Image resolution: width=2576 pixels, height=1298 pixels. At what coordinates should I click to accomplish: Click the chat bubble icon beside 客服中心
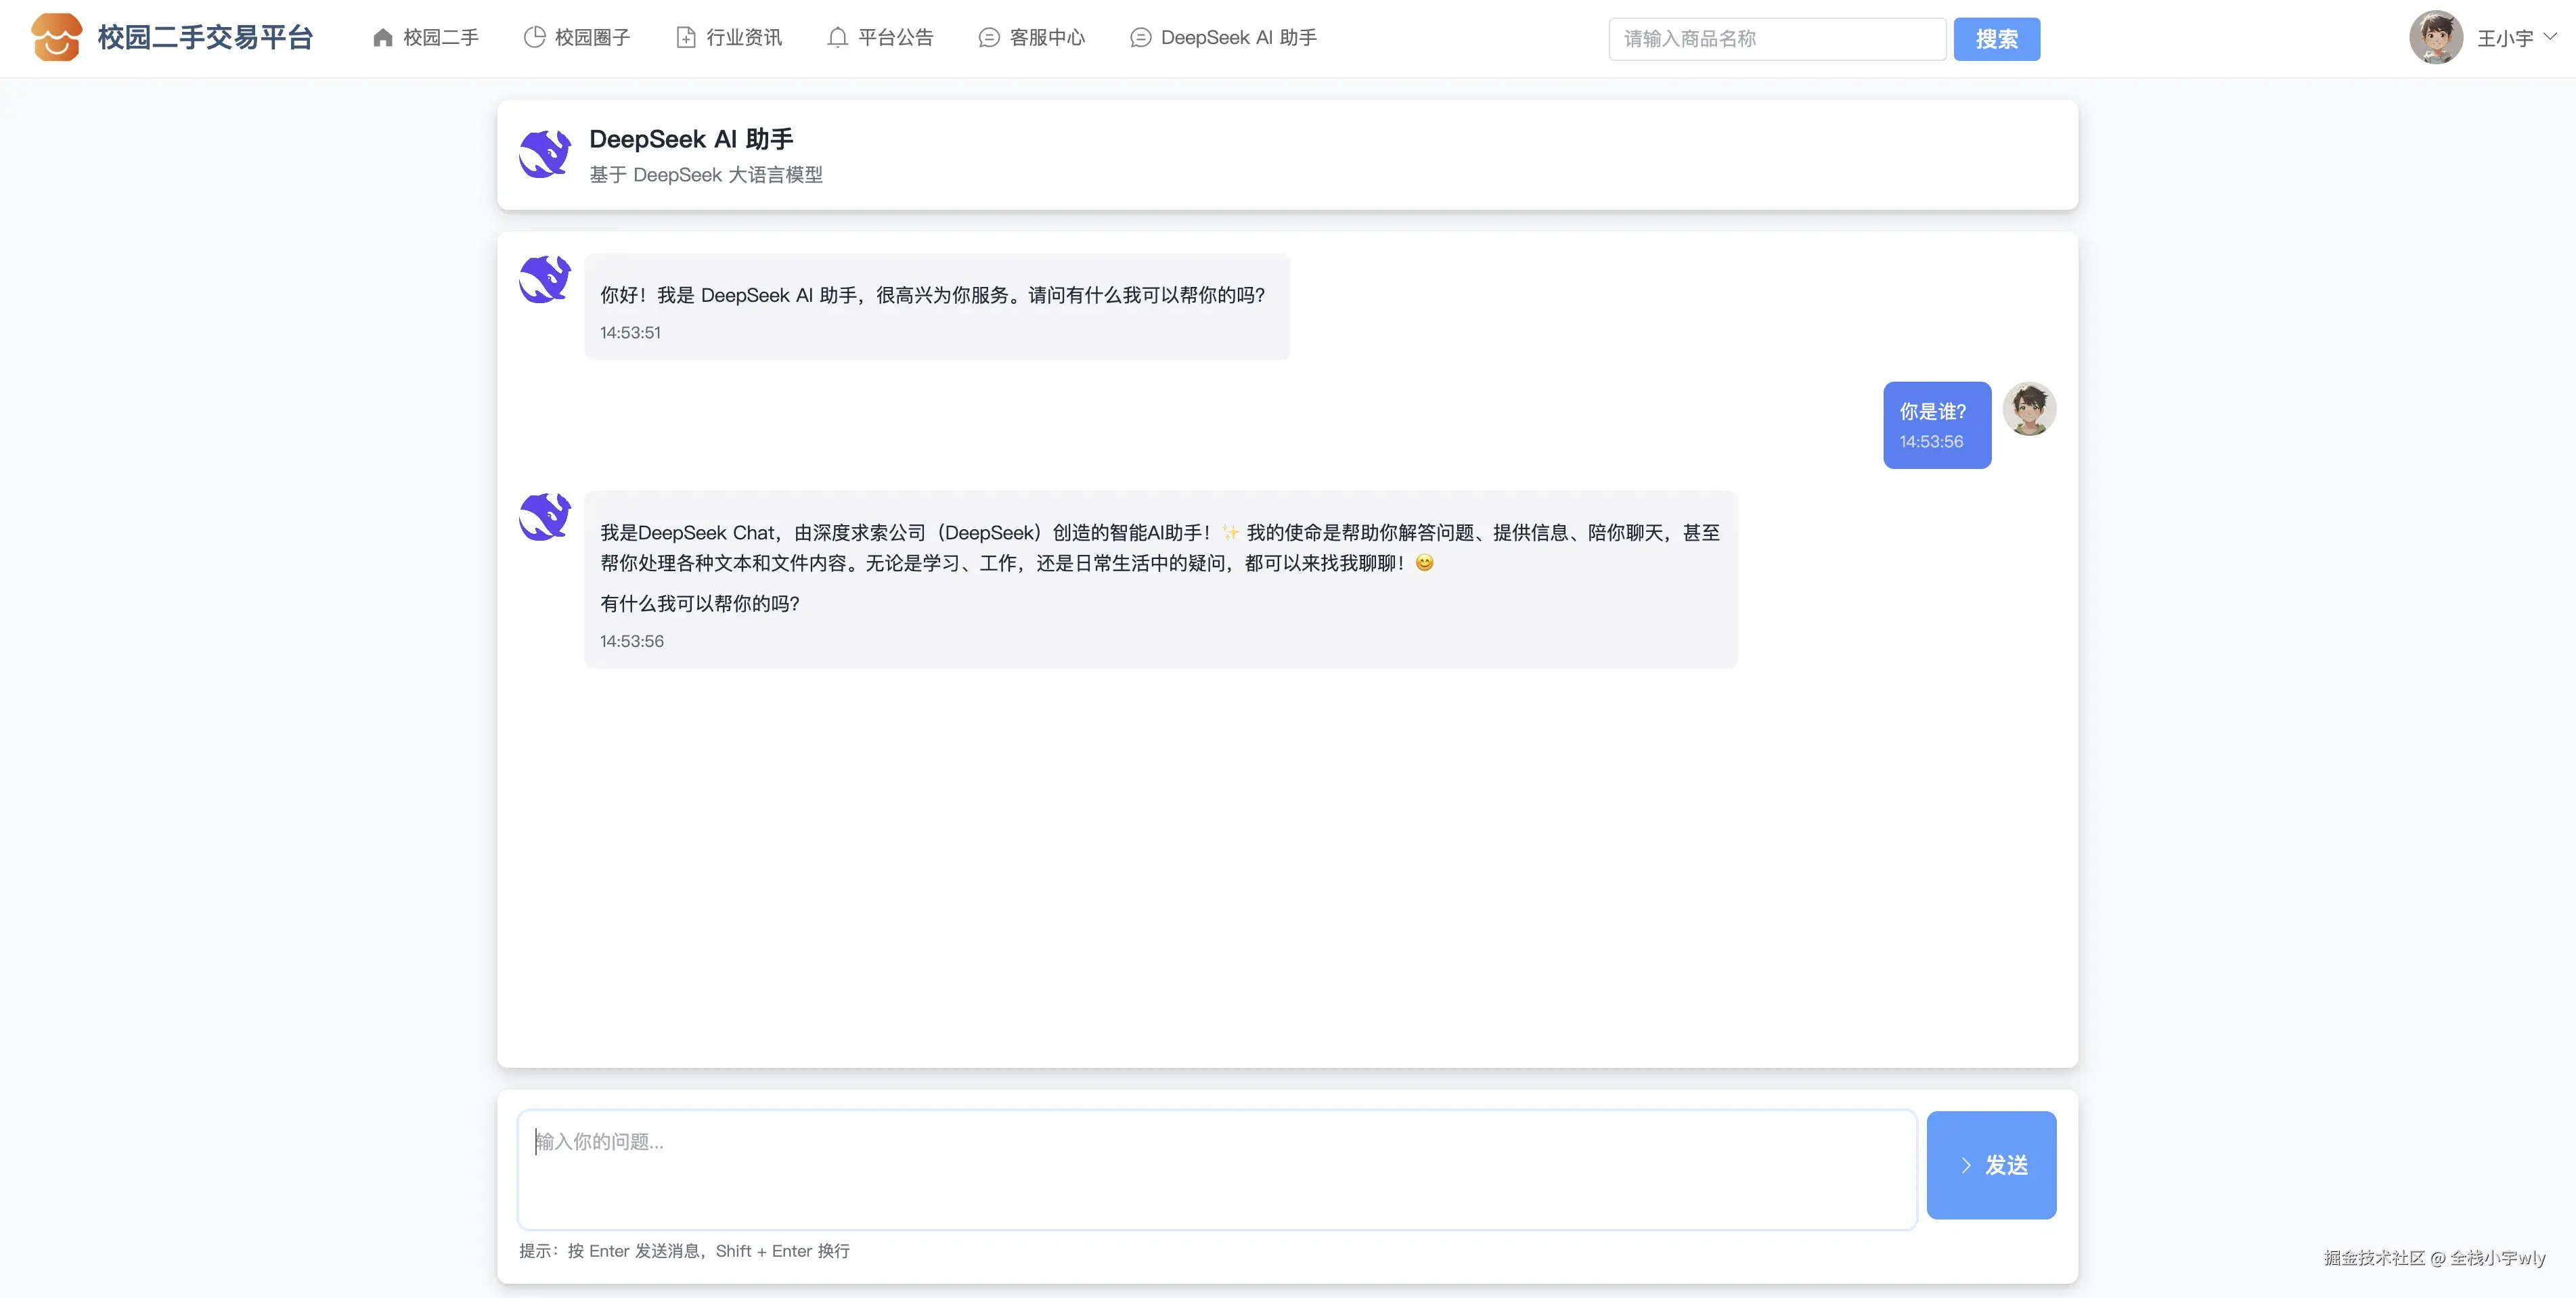(x=988, y=38)
